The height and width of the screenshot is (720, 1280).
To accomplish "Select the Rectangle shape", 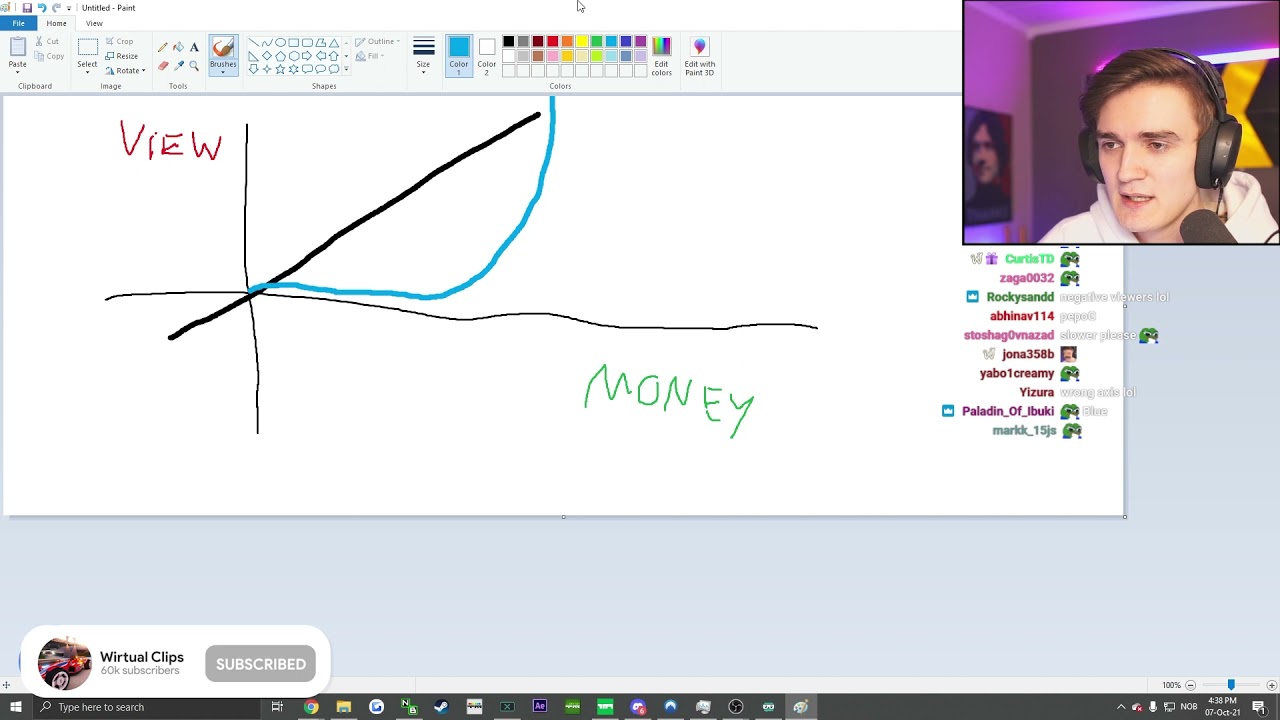I will 294,43.
